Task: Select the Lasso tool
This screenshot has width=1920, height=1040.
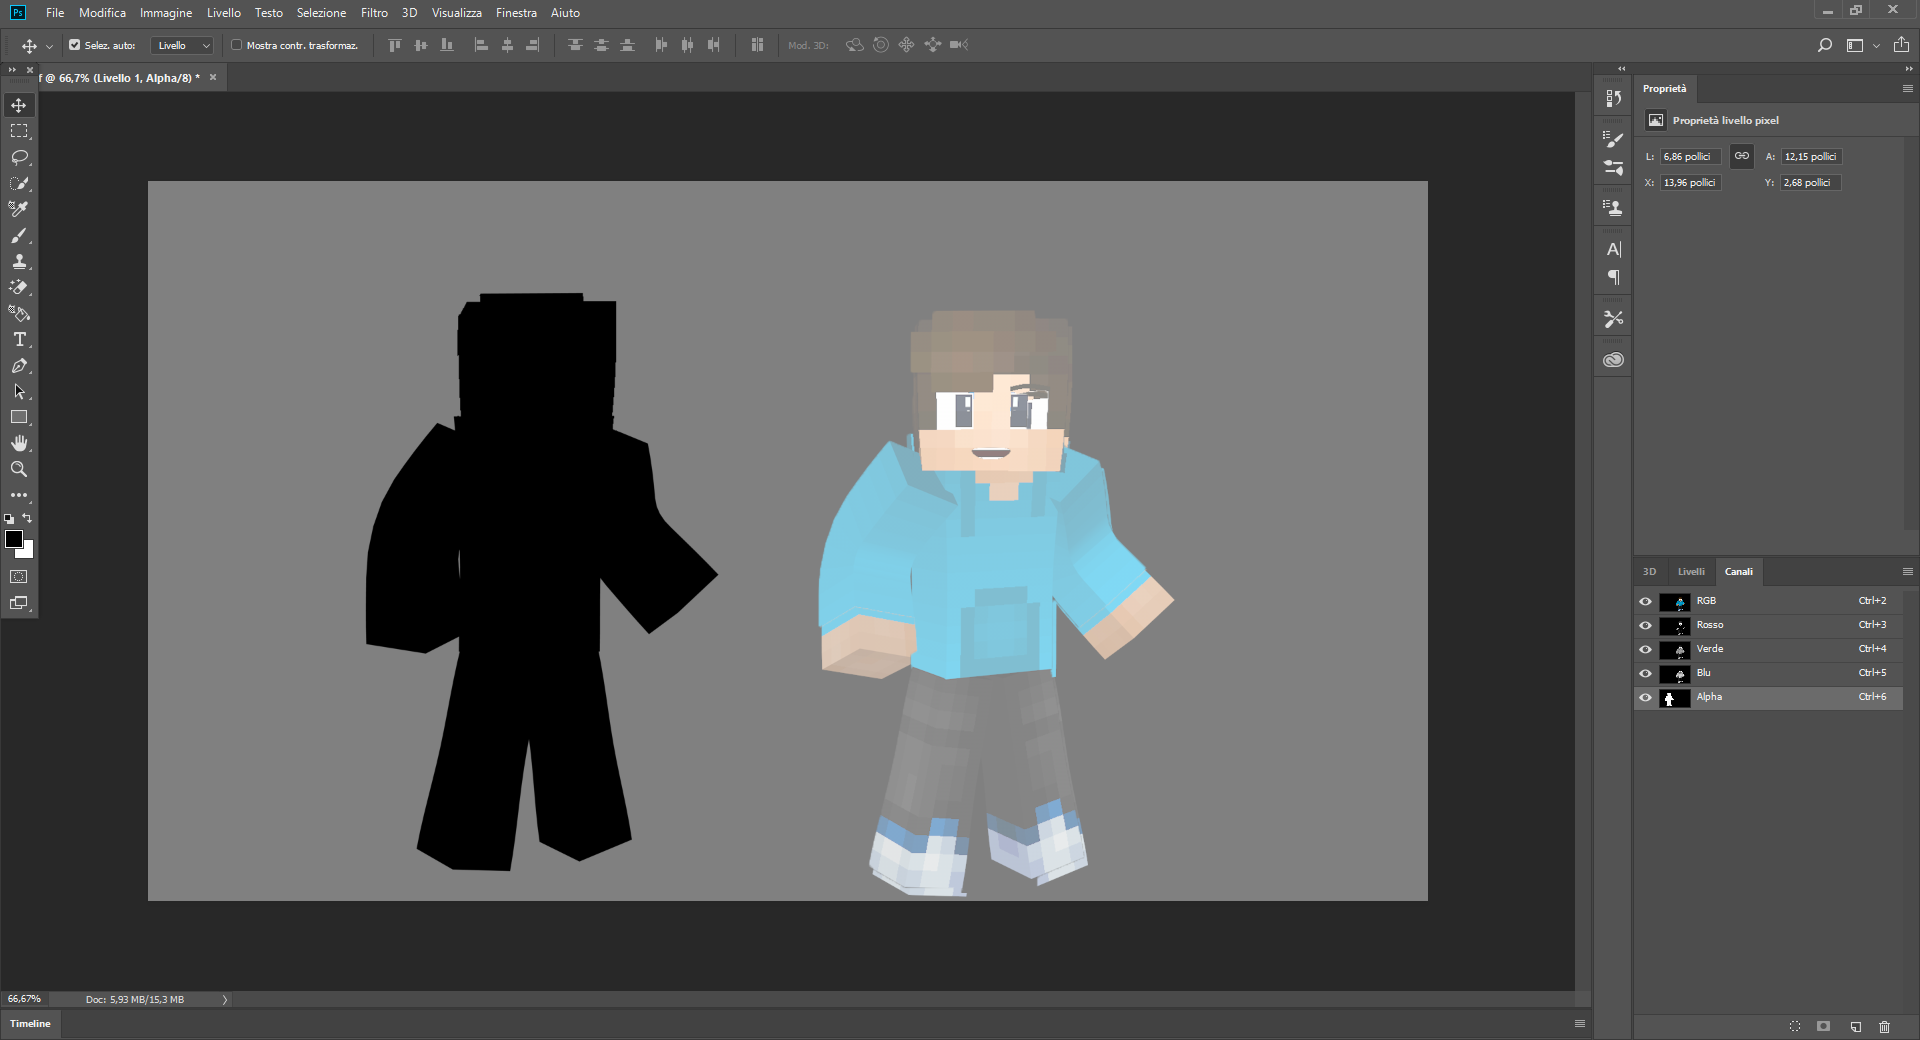Action: [19, 157]
